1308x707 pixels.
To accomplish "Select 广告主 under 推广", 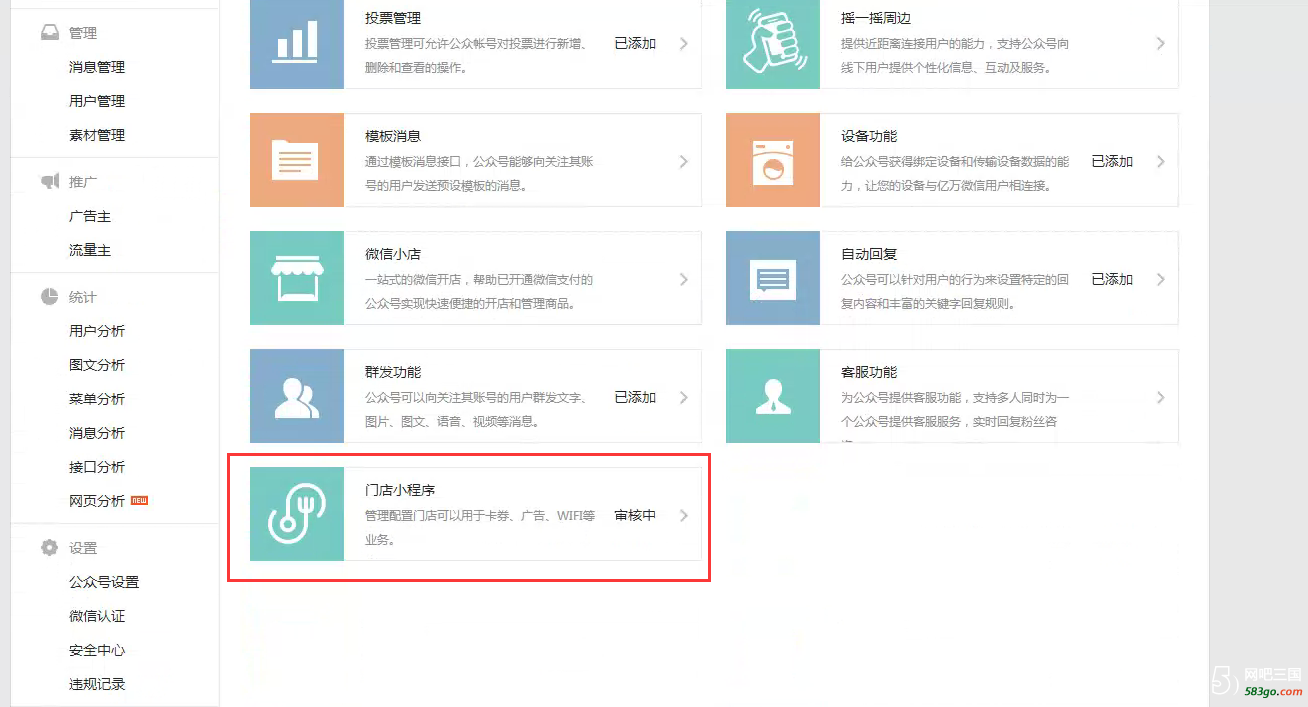I will coord(90,216).
